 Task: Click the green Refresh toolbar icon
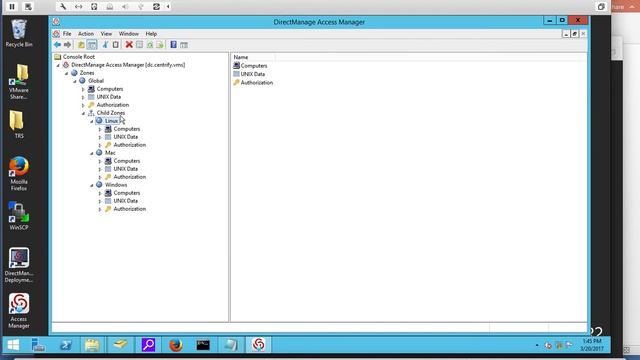[150, 45]
